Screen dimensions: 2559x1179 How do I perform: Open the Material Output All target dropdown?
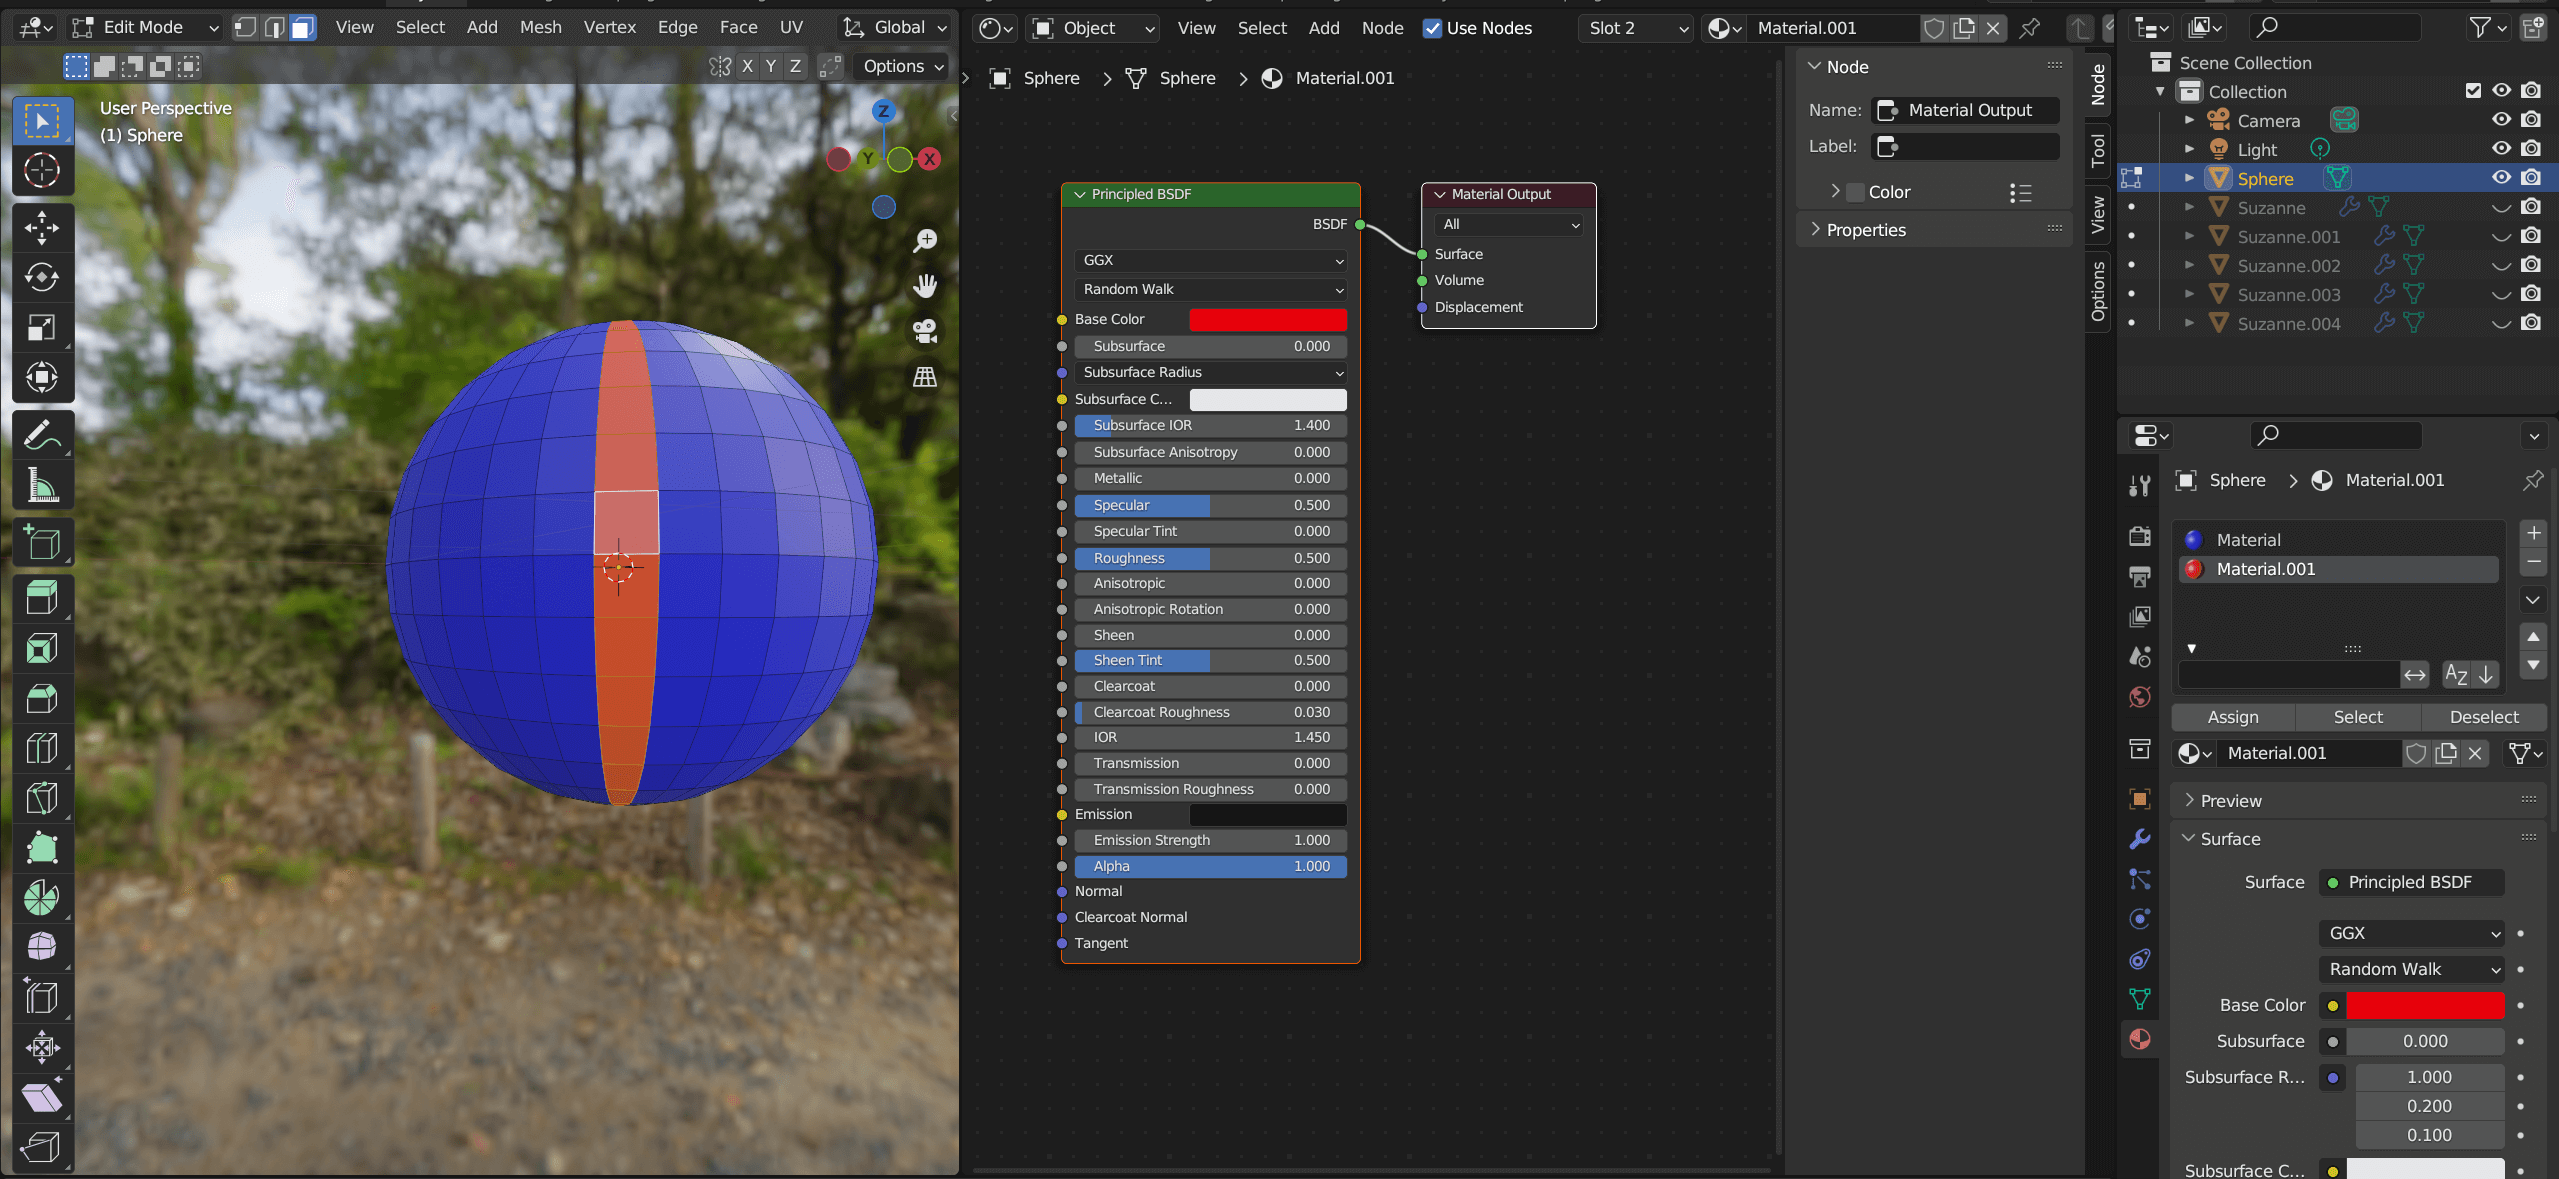tap(1510, 224)
